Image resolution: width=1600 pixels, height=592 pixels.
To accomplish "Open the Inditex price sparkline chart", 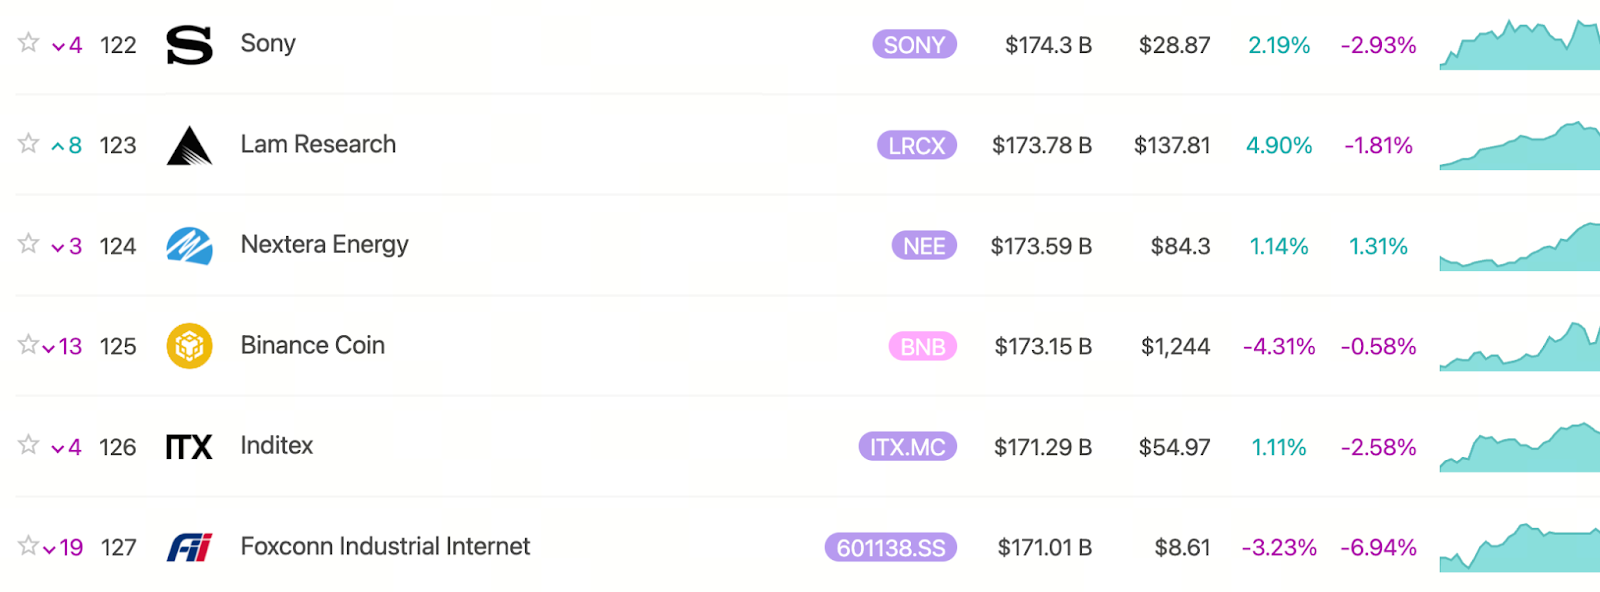I will 1519,448.
